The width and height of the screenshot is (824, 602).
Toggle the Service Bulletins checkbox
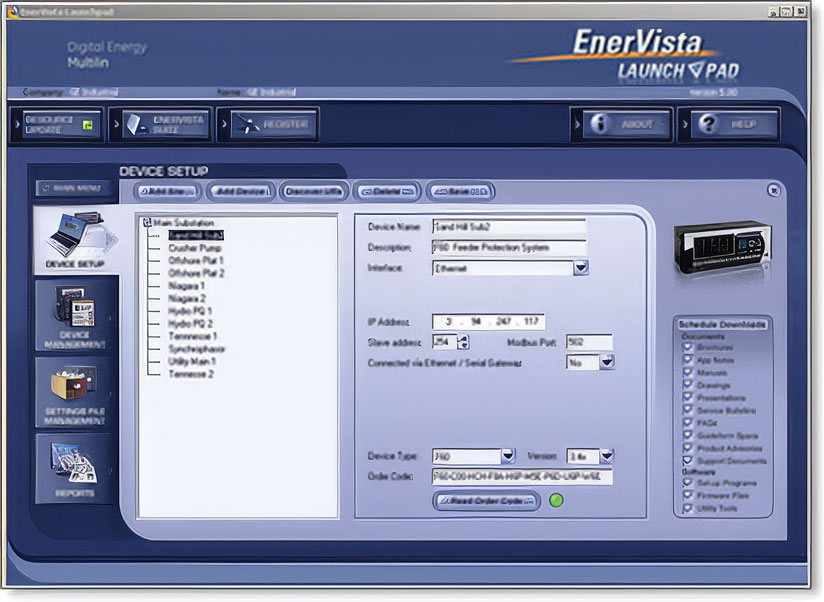coord(687,410)
